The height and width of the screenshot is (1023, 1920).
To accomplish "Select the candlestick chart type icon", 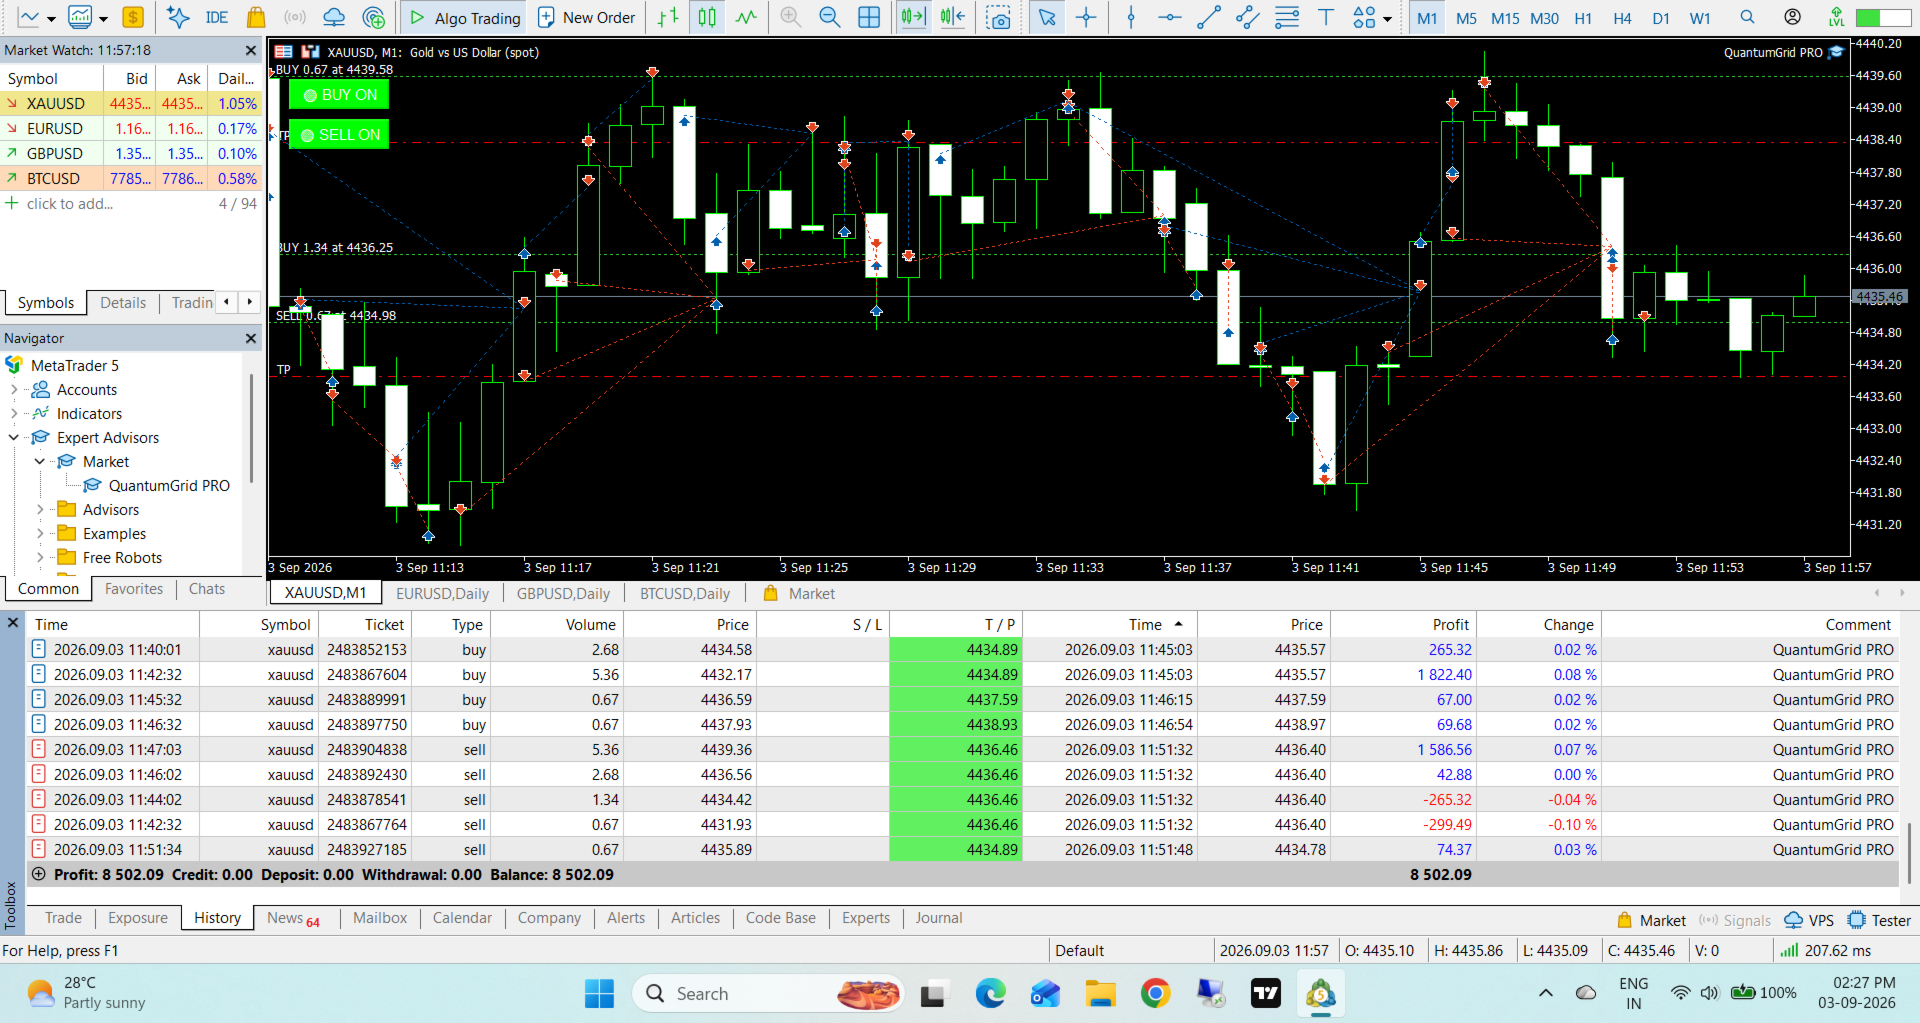I will tap(707, 17).
